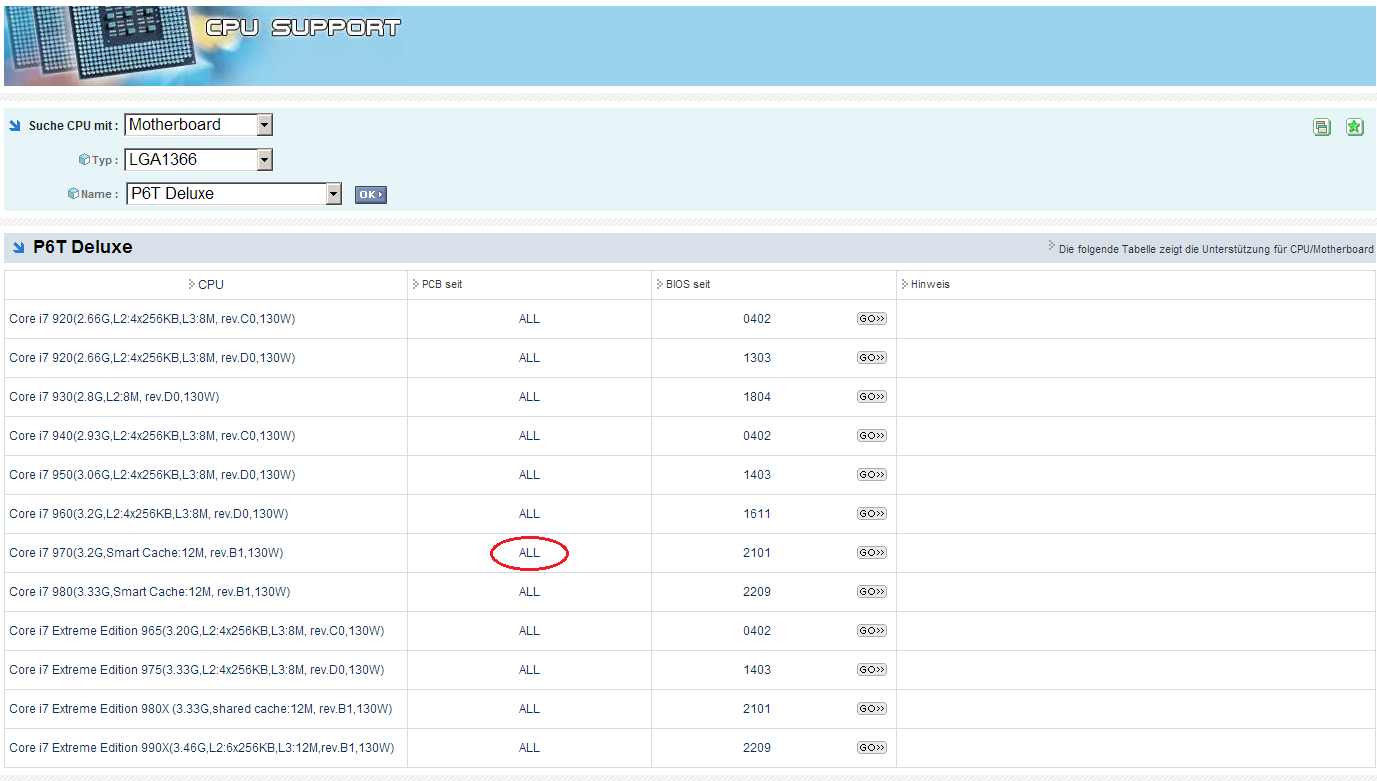This screenshot has width=1377, height=781.
Task: Click GO button in Extreme Edition 990X row
Action: tap(871, 748)
